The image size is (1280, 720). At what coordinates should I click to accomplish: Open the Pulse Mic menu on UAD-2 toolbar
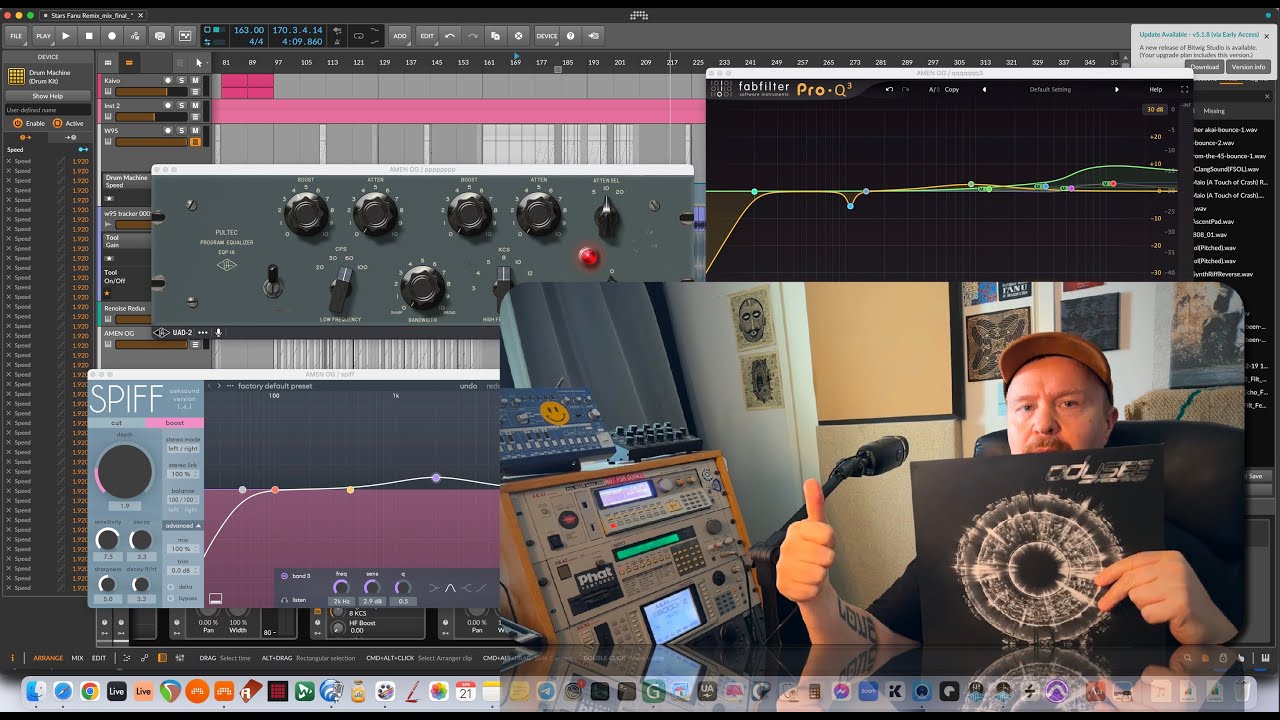click(219, 333)
